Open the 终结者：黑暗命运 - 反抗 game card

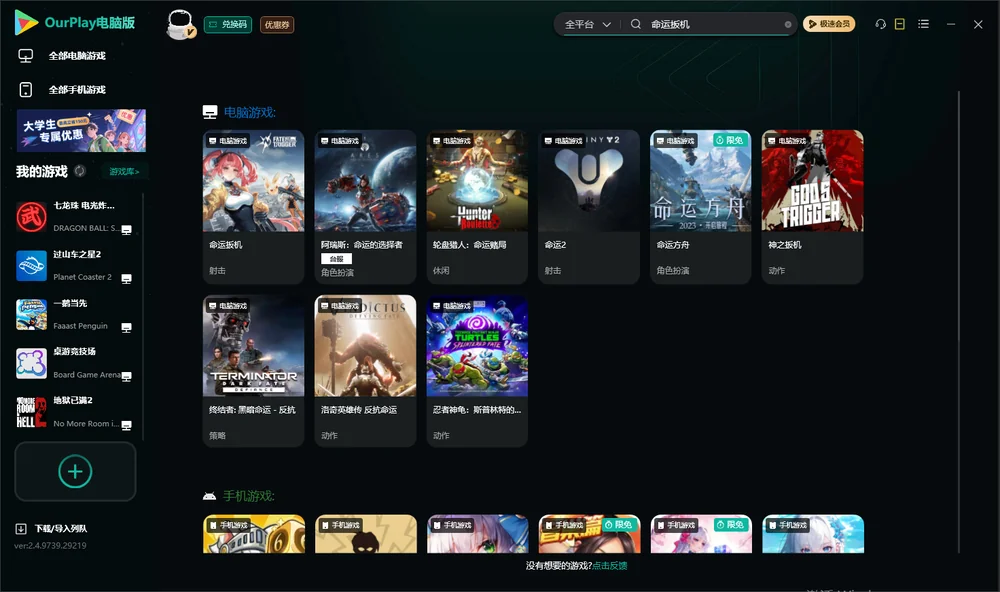pos(254,371)
